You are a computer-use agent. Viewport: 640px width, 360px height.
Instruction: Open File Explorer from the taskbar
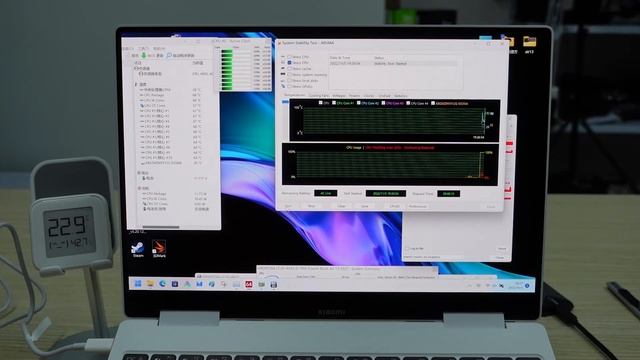click(150, 284)
